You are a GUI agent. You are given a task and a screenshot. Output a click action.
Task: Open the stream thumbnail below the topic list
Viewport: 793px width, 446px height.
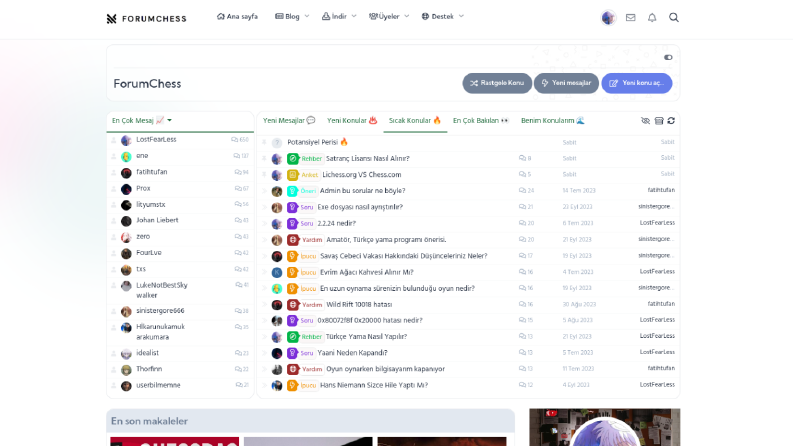click(604, 427)
